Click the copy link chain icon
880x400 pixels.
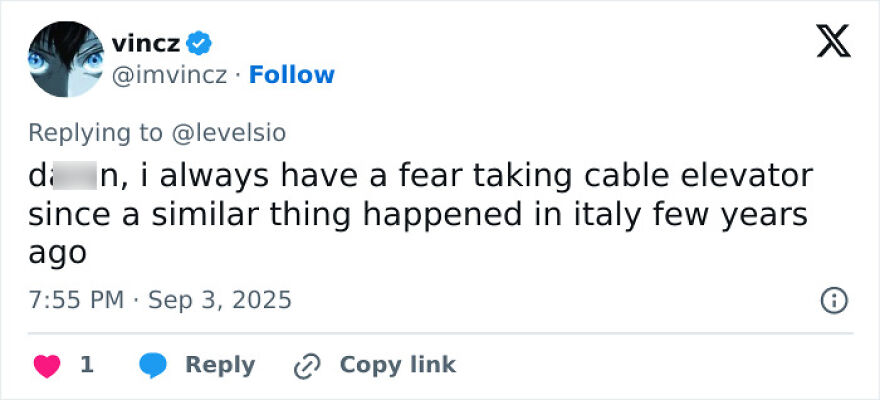305,366
